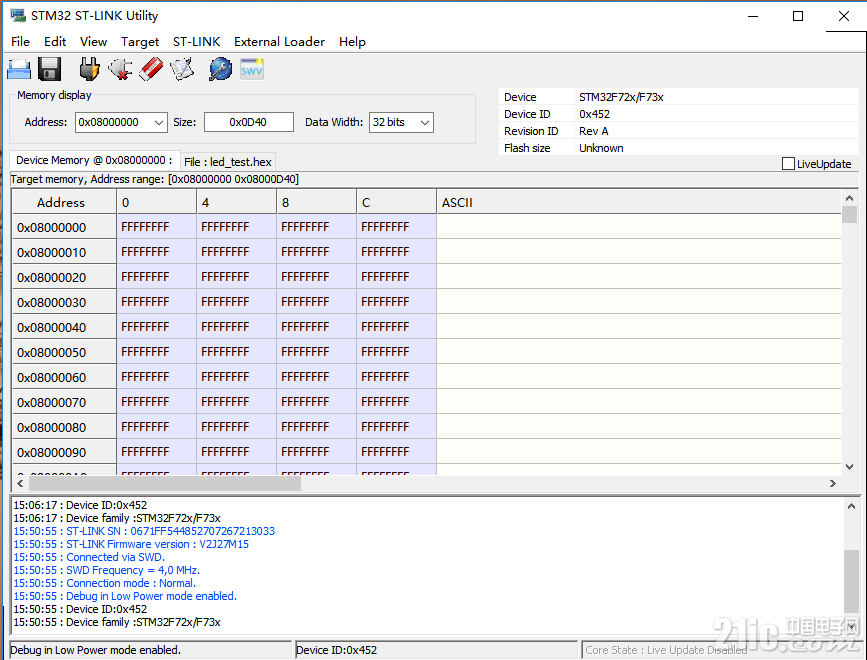Open the External Loader menu

[x=279, y=41]
